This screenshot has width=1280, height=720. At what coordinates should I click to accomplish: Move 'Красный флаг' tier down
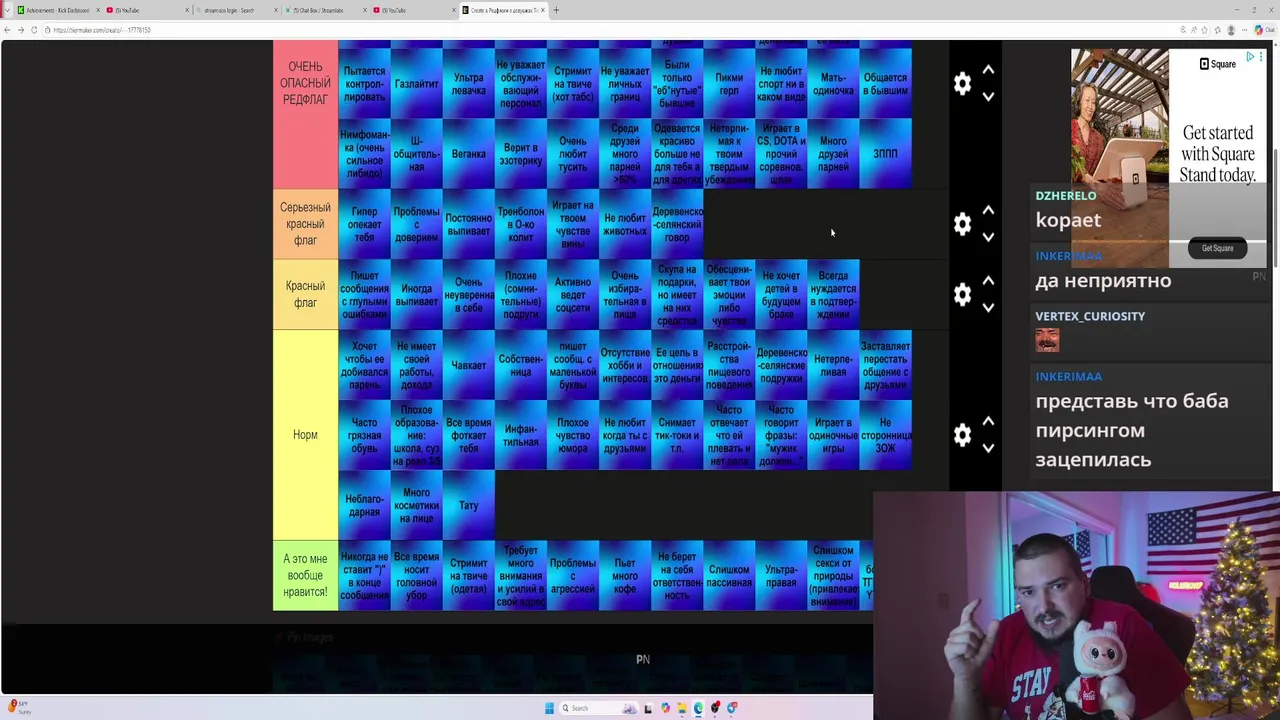click(988, 307)
